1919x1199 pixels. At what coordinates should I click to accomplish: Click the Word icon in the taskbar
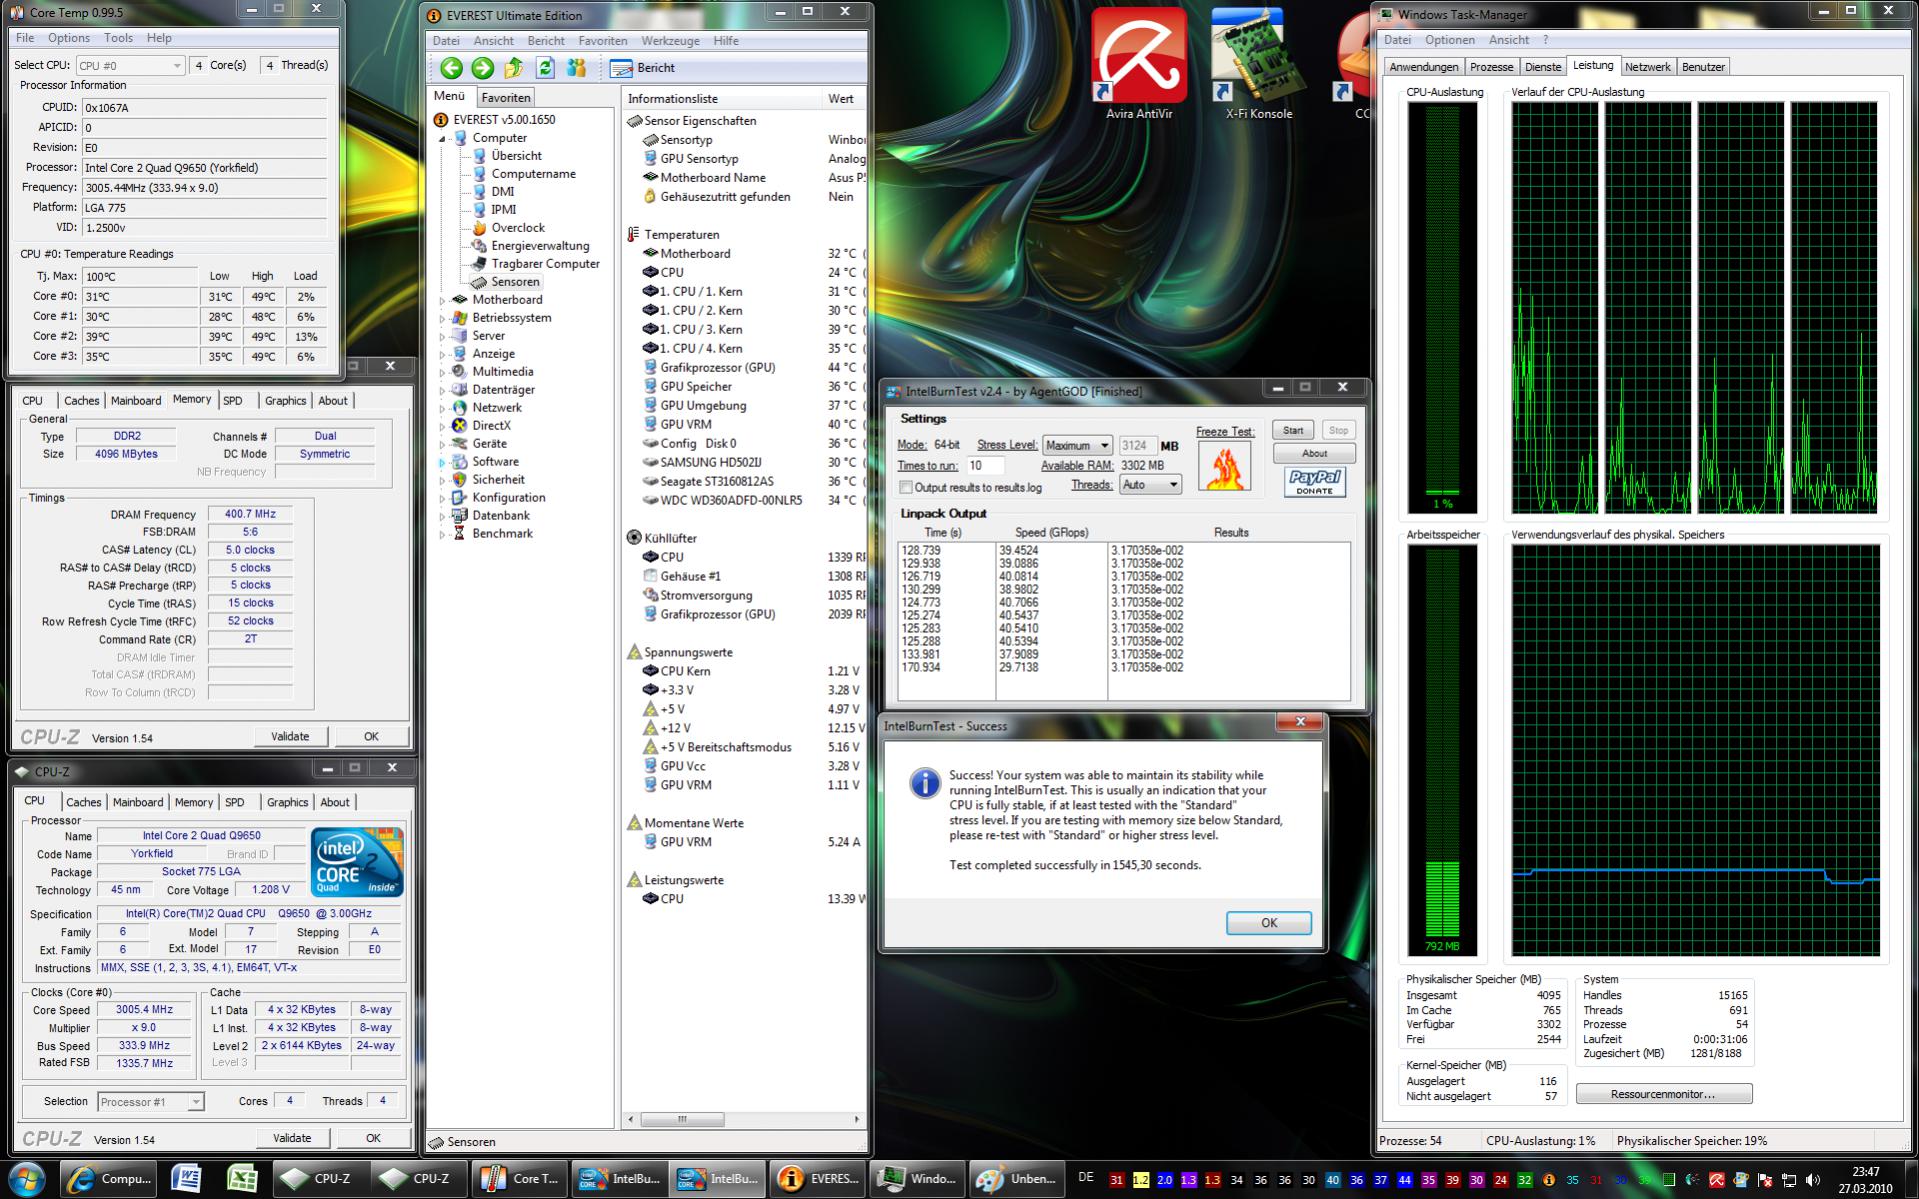[187, 1178]
